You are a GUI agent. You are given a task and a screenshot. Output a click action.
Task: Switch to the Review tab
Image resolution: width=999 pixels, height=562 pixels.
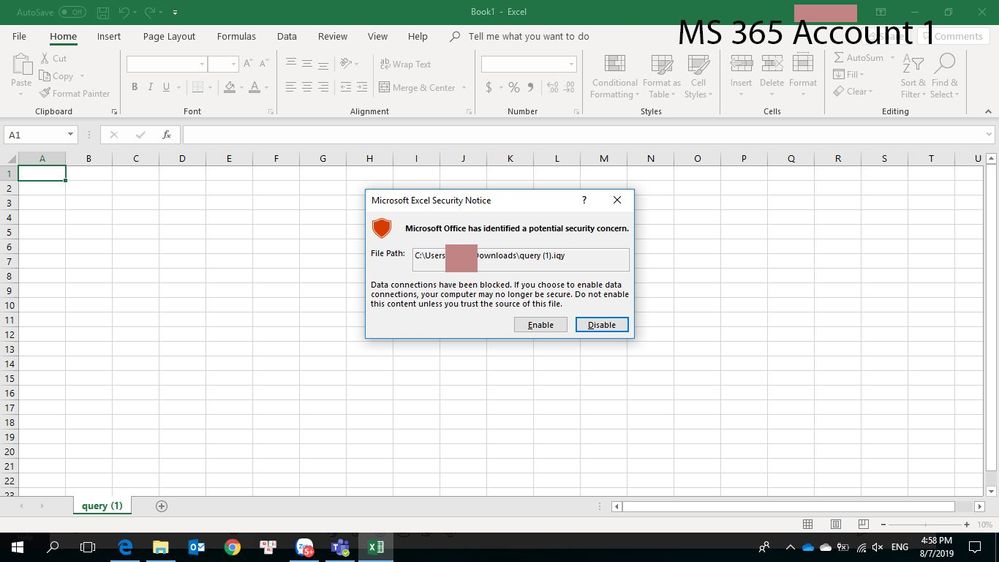point(333,36)
